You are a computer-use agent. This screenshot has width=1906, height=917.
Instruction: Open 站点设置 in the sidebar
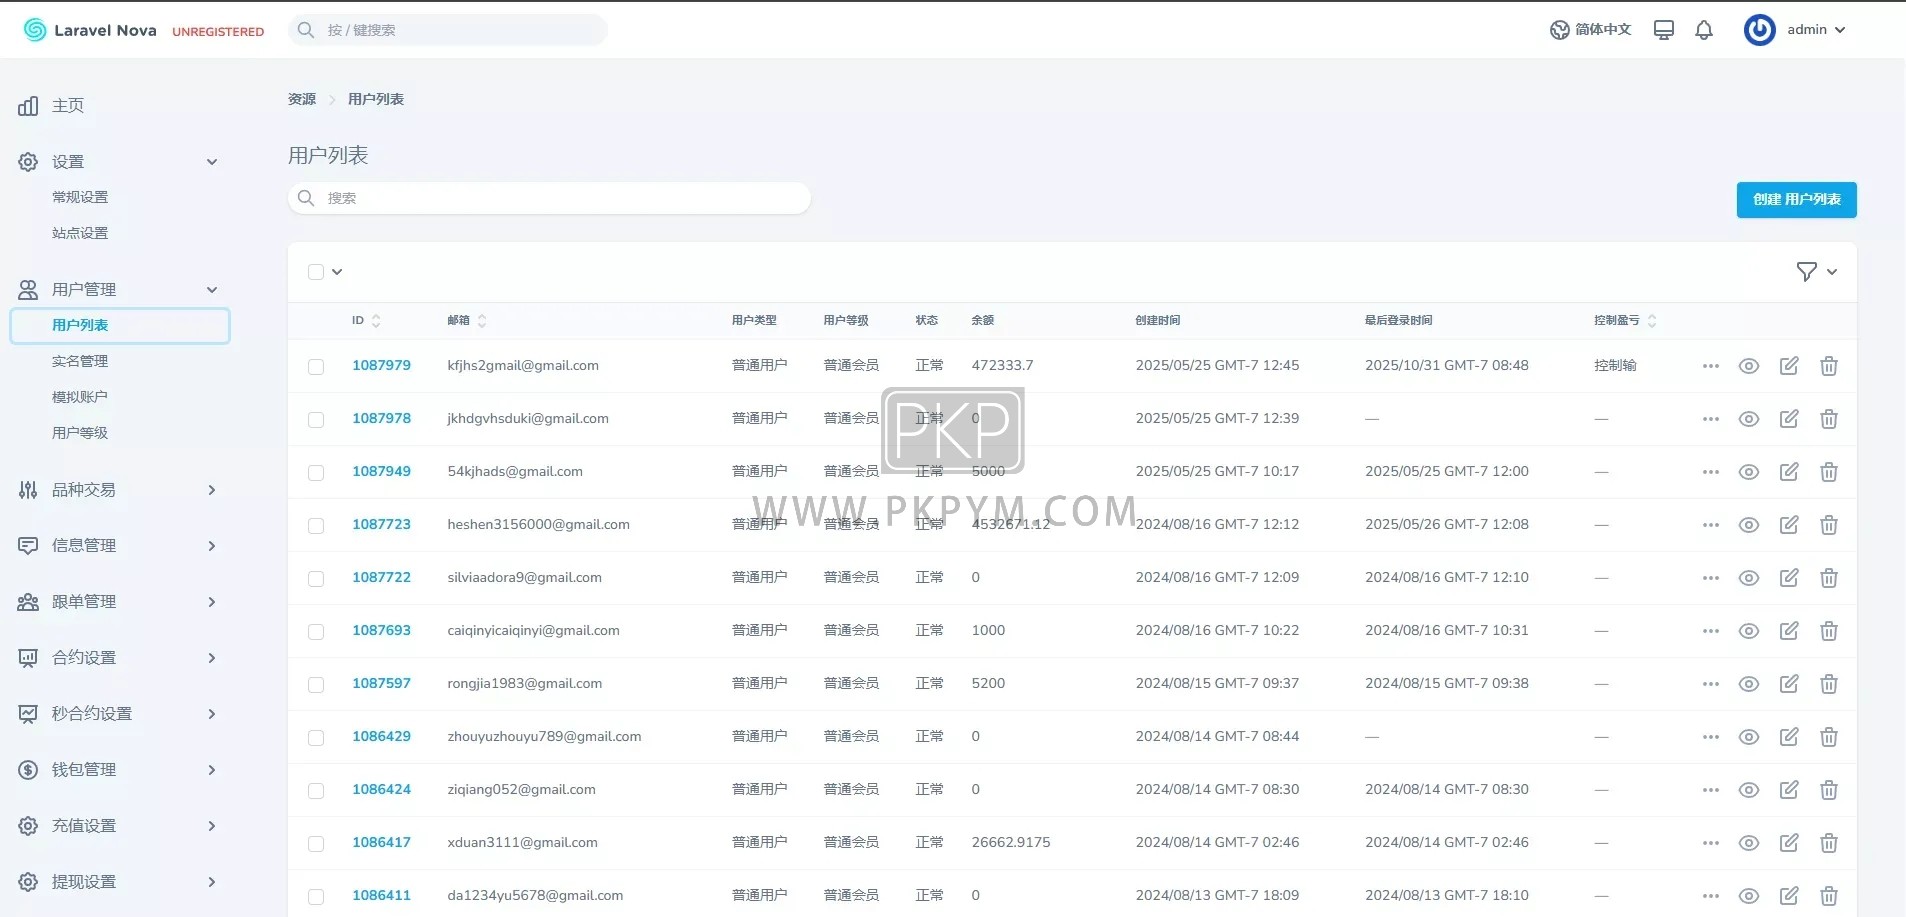[80, 234]
